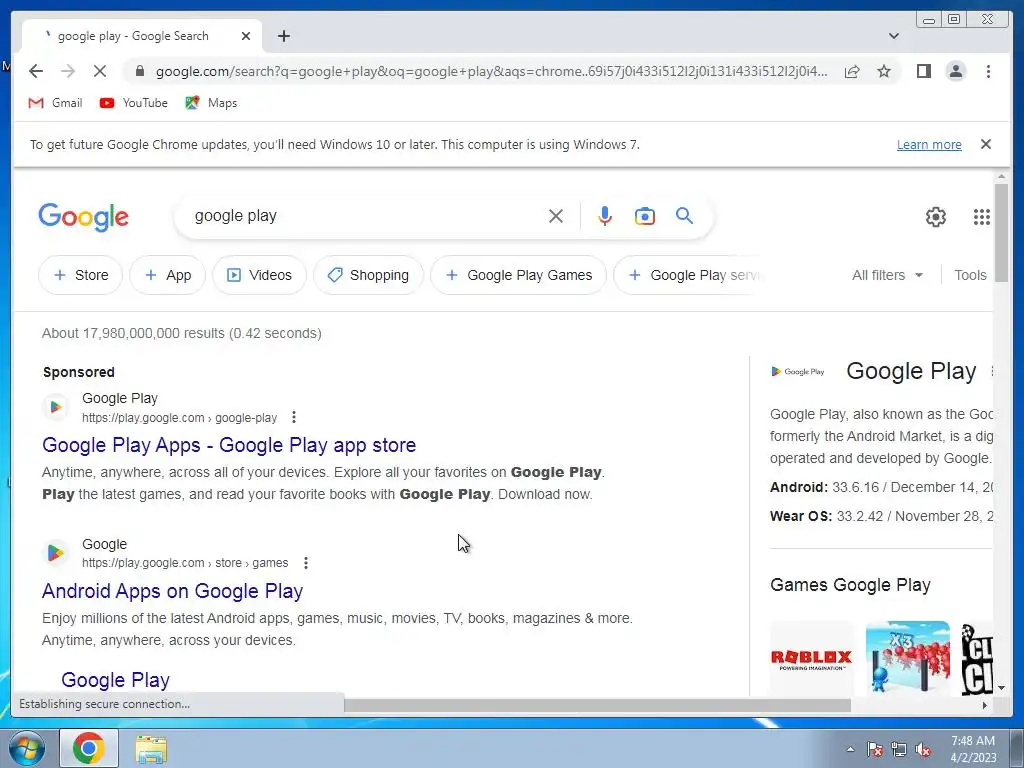The height and width of the screenshot is (768, 1024).
Task: Open Windows Start menu
Action: tap(26, 748)
